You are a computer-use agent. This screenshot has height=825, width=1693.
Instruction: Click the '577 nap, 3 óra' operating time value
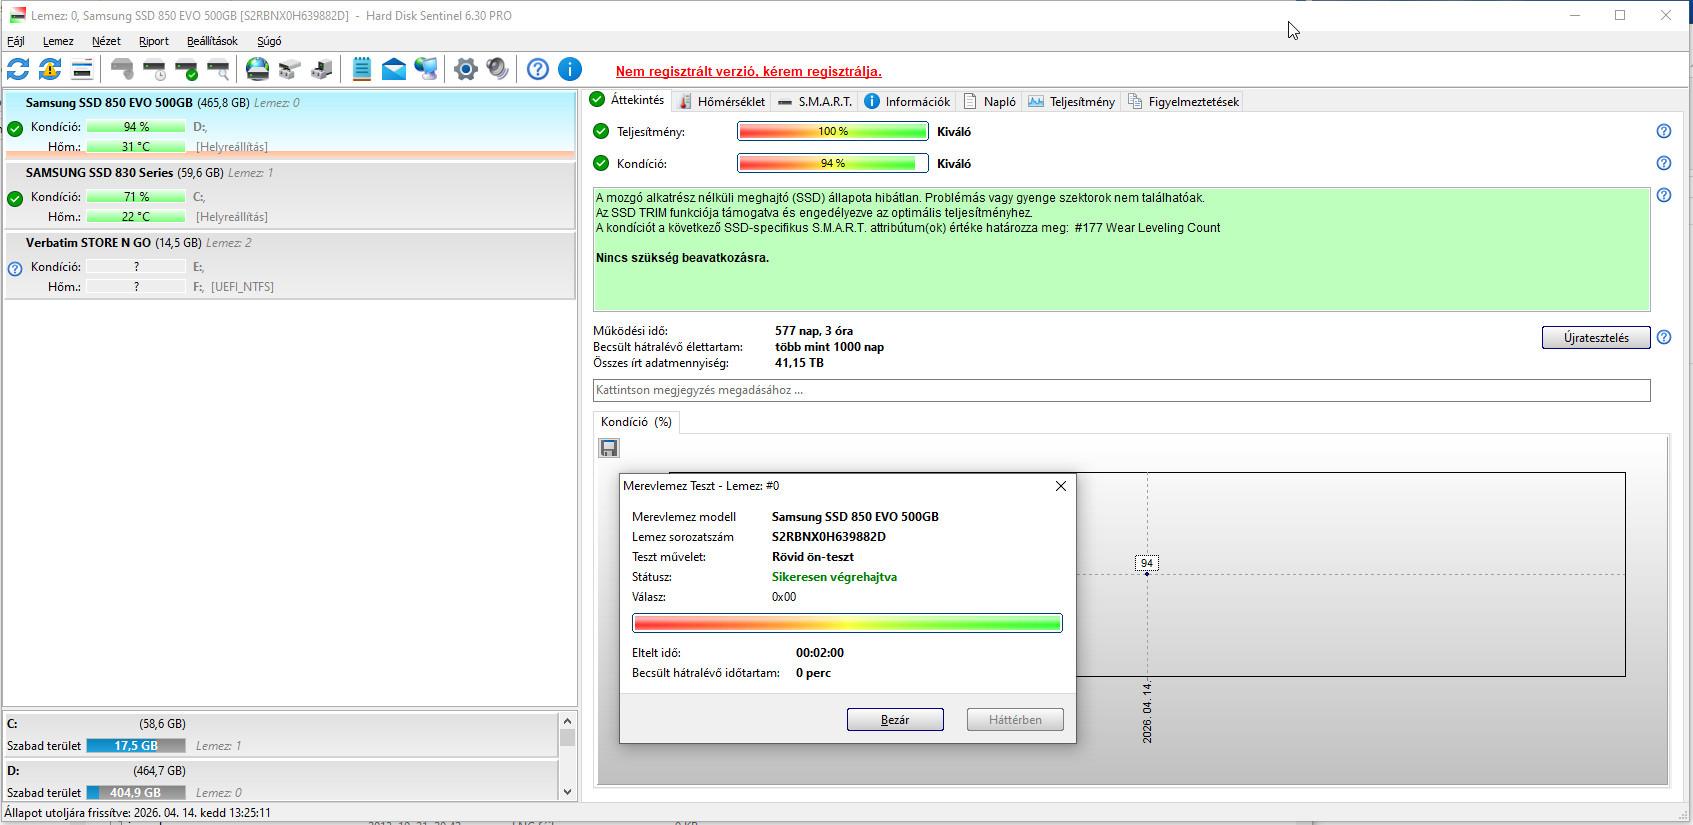[814, 331]
